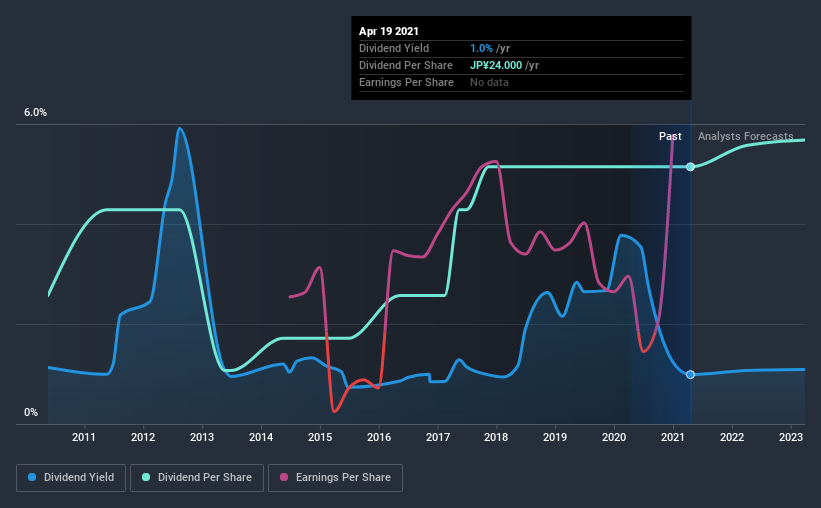Click the 2018 x-axis year label
This screenshot has width=821, height=508.
[496, 437]
